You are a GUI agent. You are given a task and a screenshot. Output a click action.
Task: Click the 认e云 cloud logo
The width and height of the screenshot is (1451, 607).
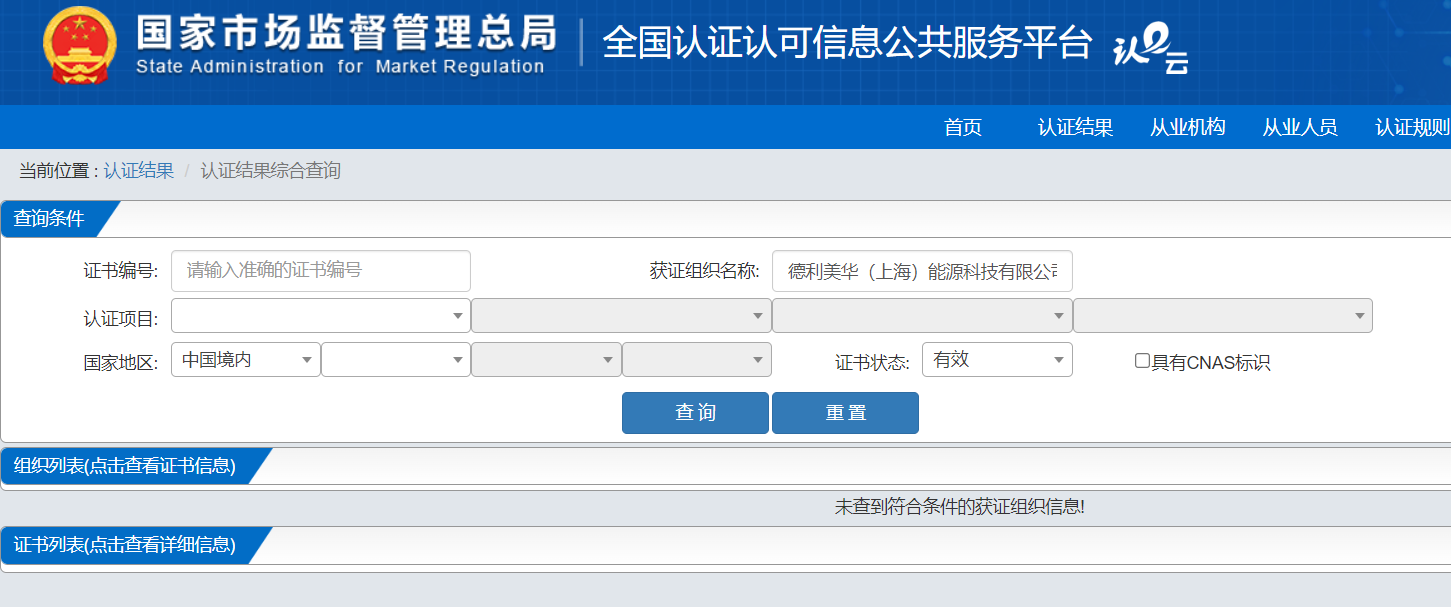(1150, 49)
